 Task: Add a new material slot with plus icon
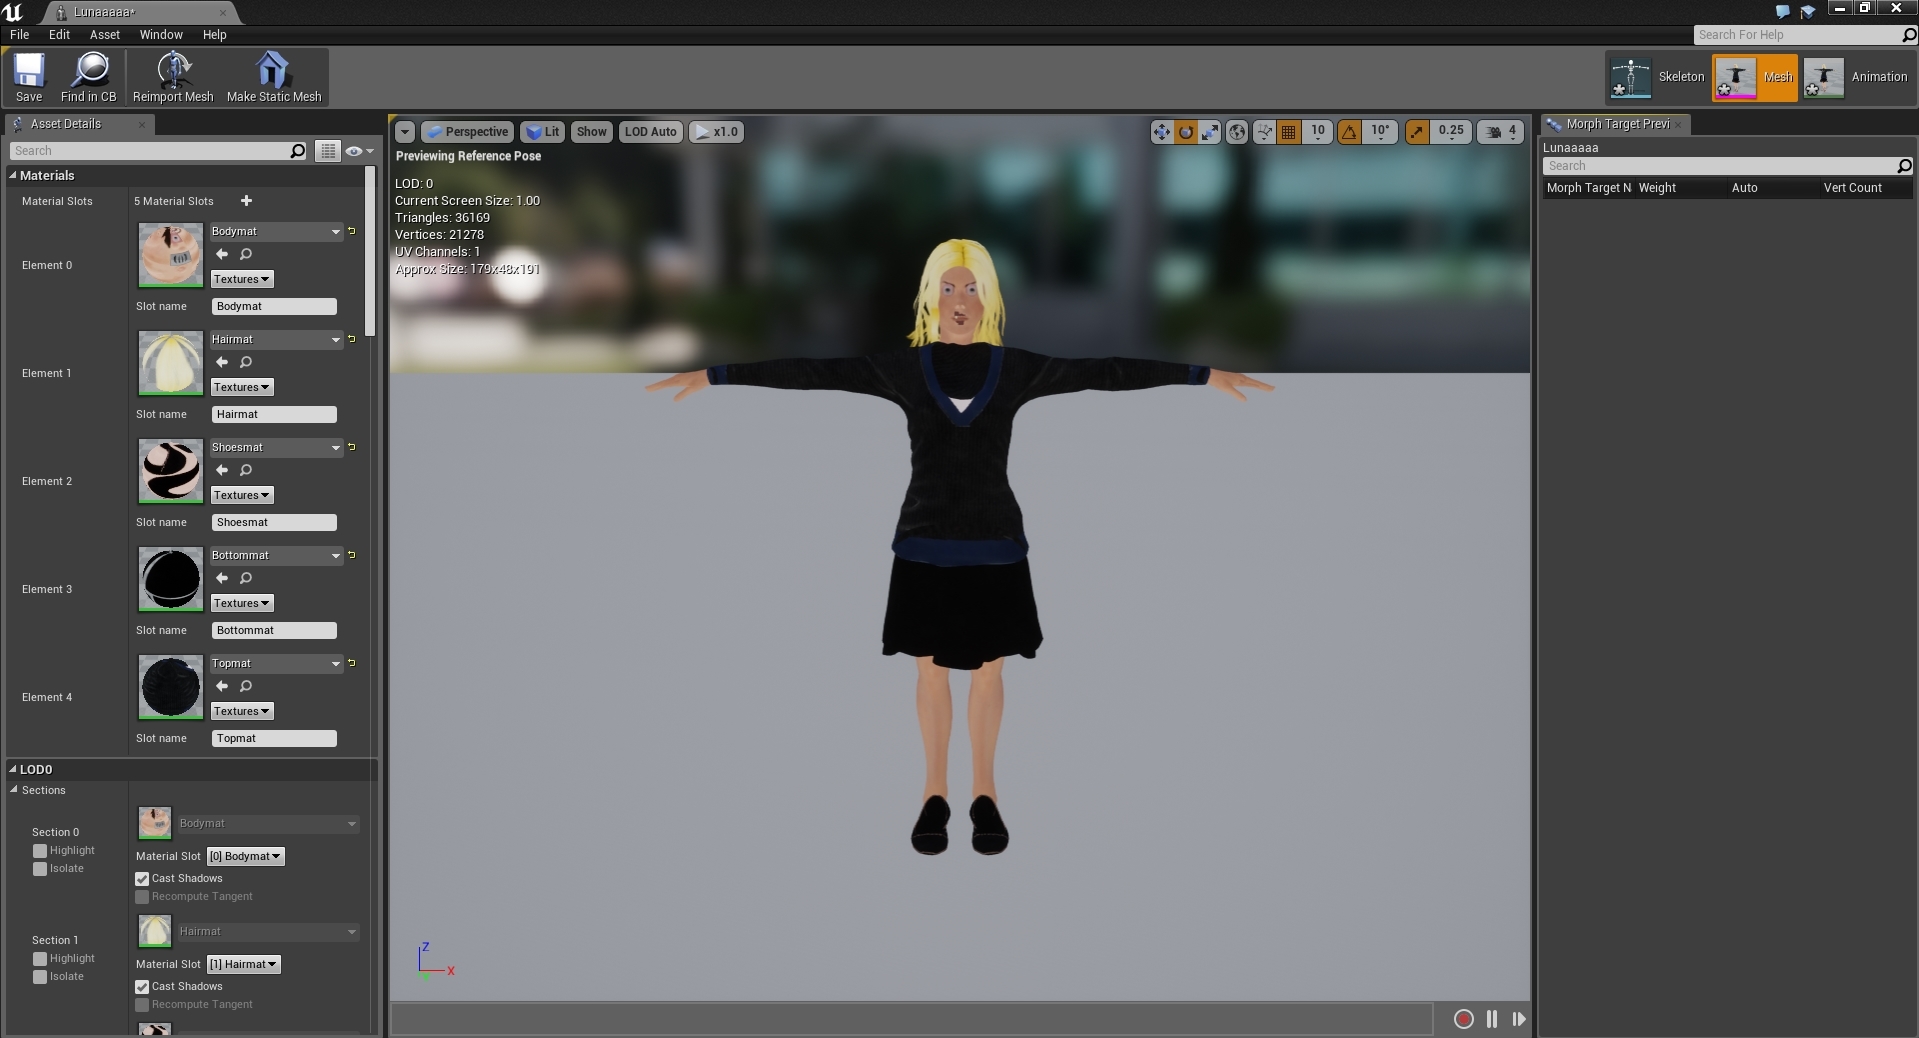(246, 201)
